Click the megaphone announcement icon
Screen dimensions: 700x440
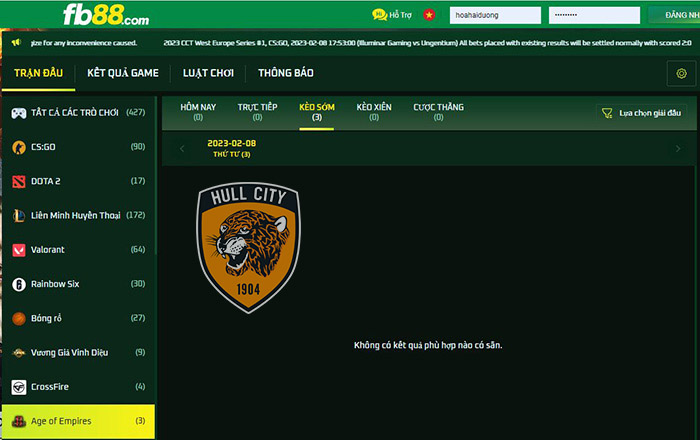(17, 42)
